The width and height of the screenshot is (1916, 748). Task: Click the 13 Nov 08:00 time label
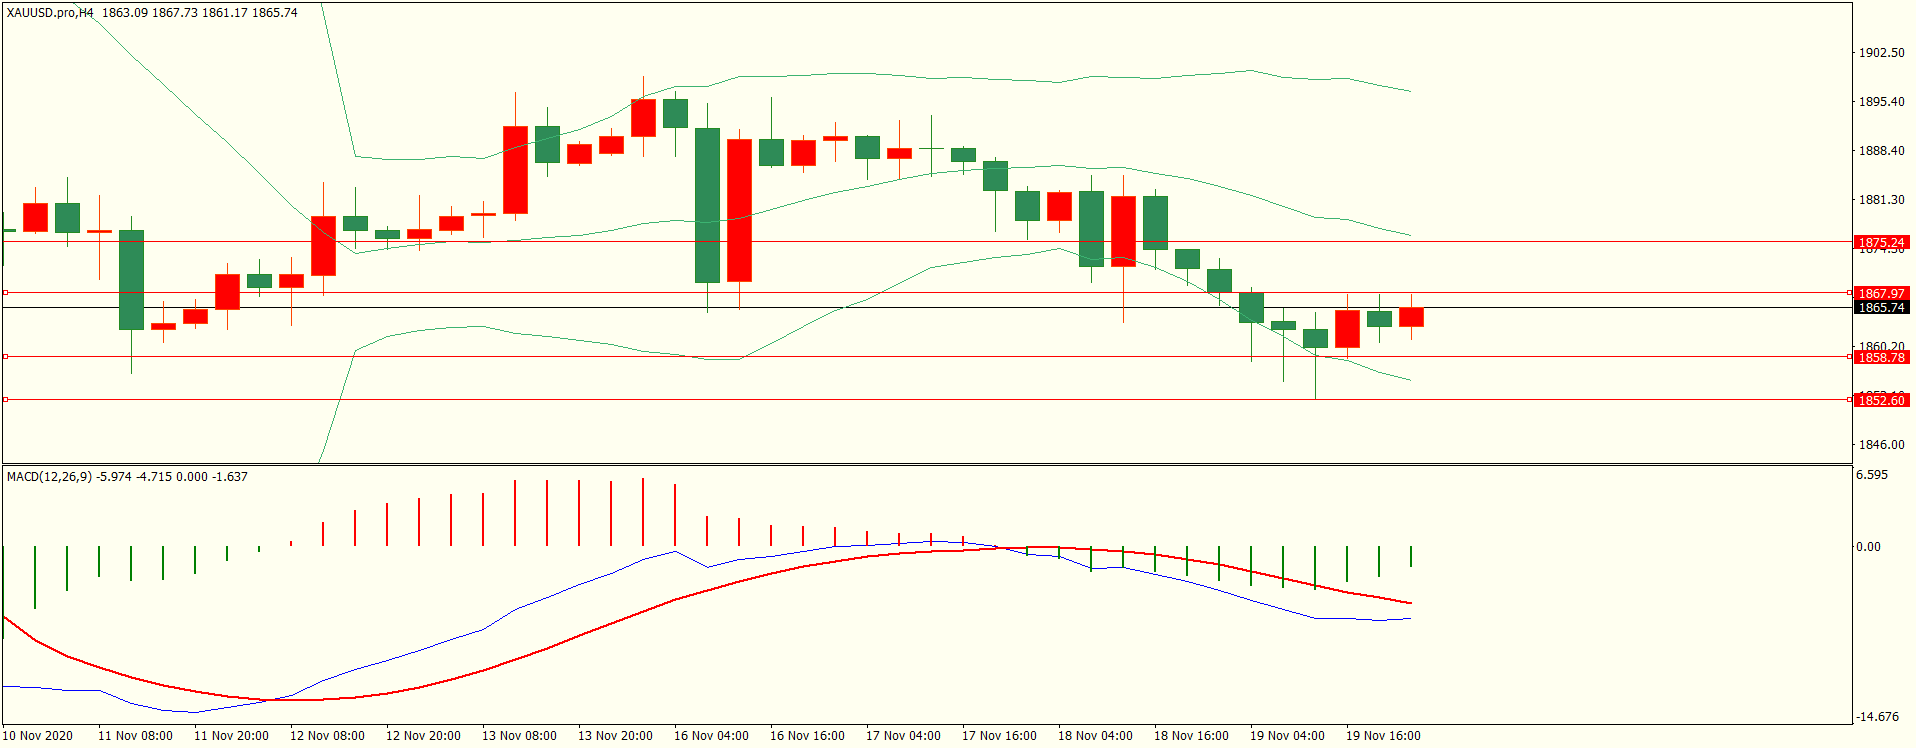click(x=519, y=736)
